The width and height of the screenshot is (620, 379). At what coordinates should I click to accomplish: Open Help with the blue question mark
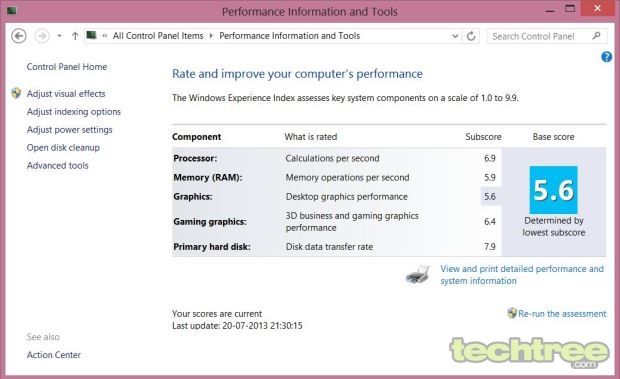pos(606,57)
